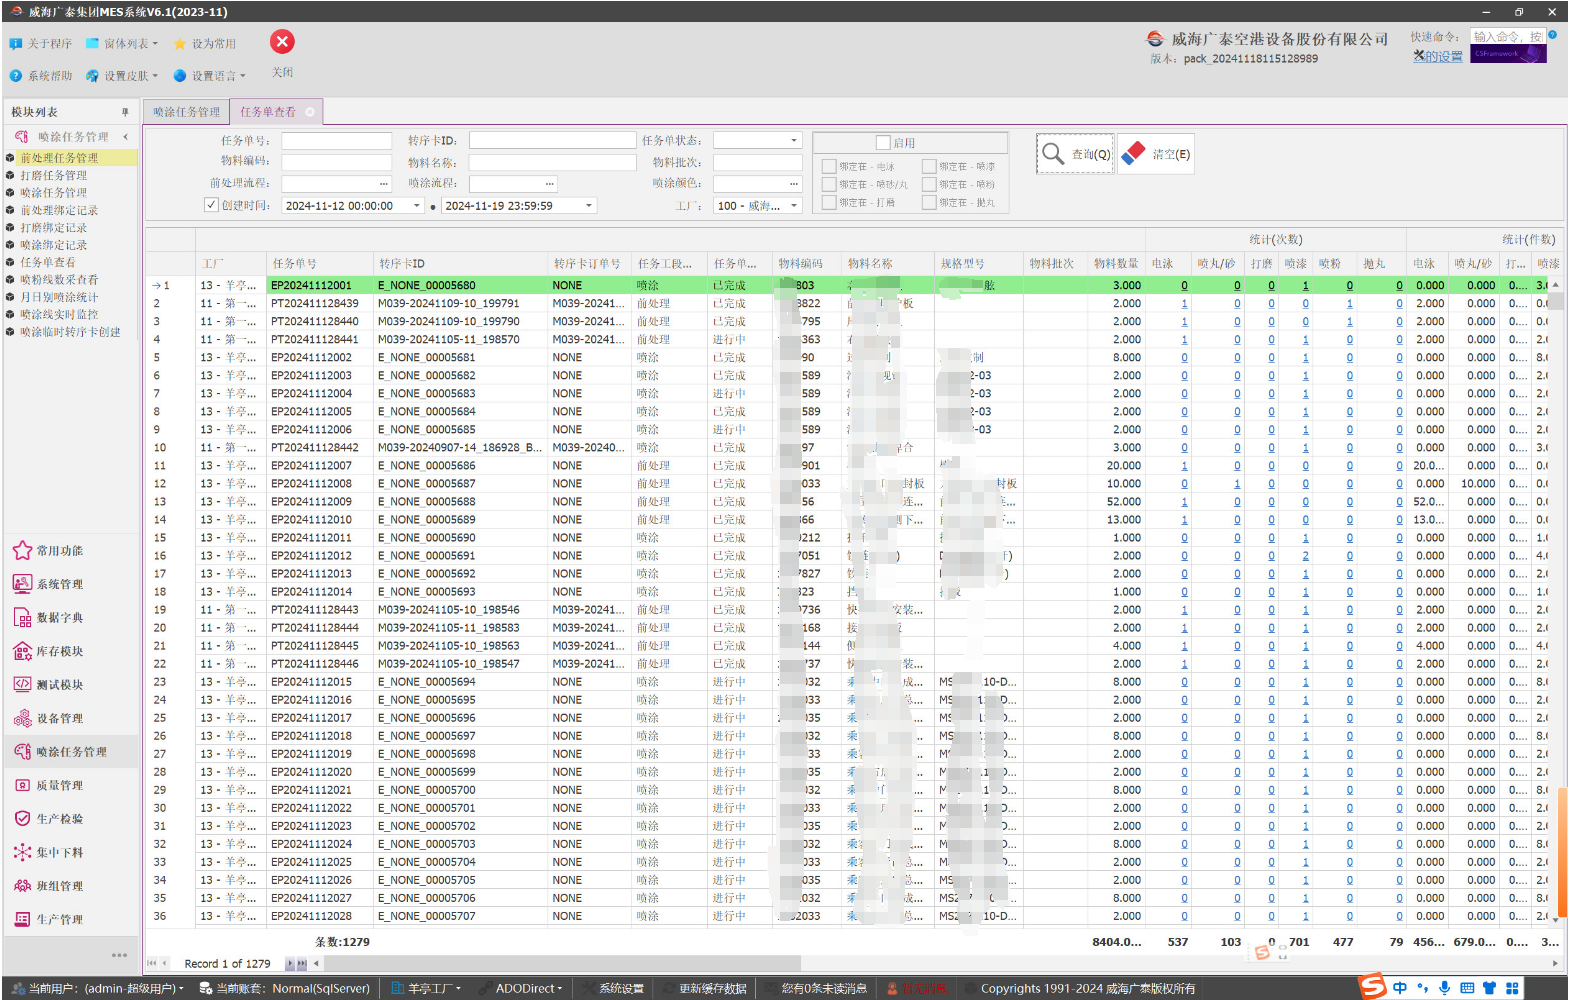Open 生产检验 module icon
The image size is (1569, 1000).
click(22, 819)
